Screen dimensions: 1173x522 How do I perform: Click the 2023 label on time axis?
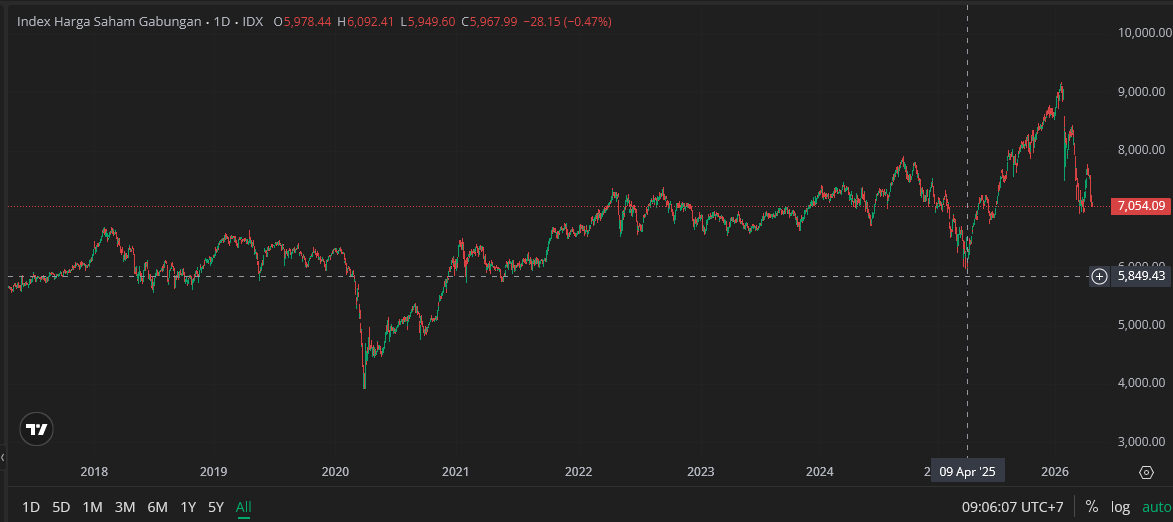pyautogui.click(x=700, y=472)
